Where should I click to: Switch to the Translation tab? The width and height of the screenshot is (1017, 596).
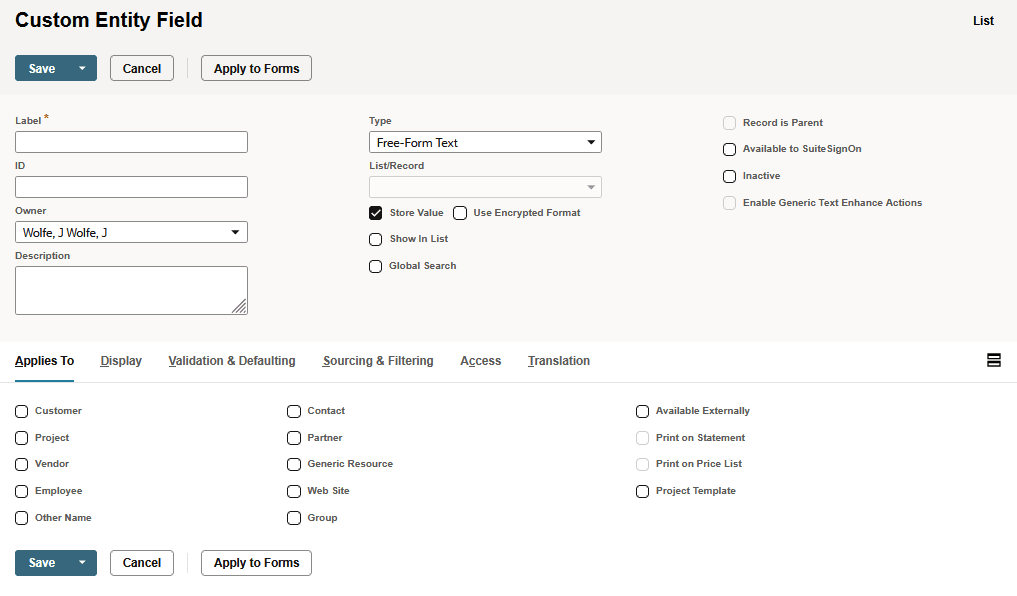click(x=558, y=361)
